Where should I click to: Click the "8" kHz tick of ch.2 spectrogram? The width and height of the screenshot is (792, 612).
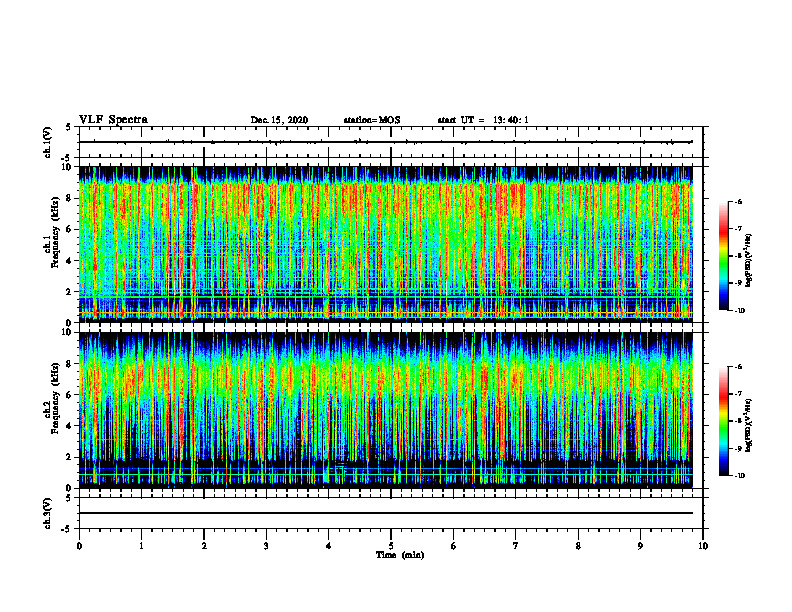point(70,364)
